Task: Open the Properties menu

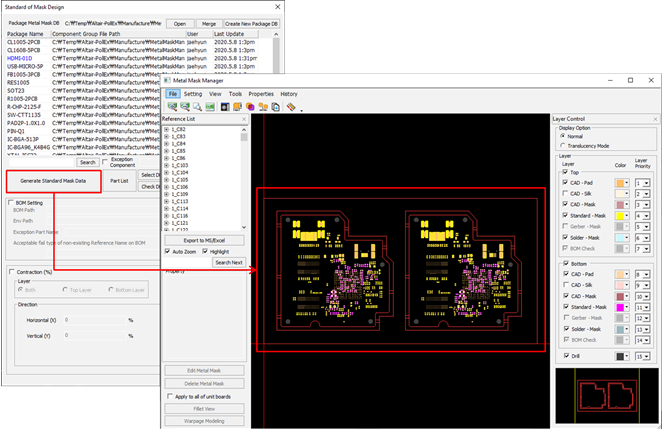Action: click(x=261, y=94)
